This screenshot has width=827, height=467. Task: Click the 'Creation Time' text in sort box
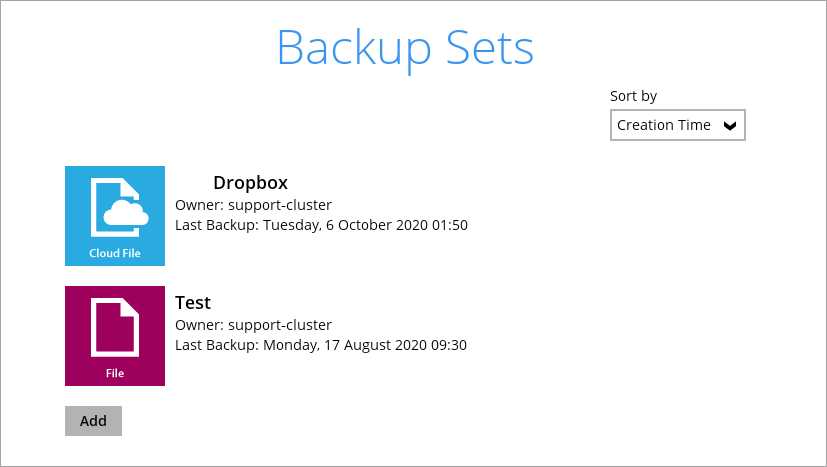tap(664, 125)
